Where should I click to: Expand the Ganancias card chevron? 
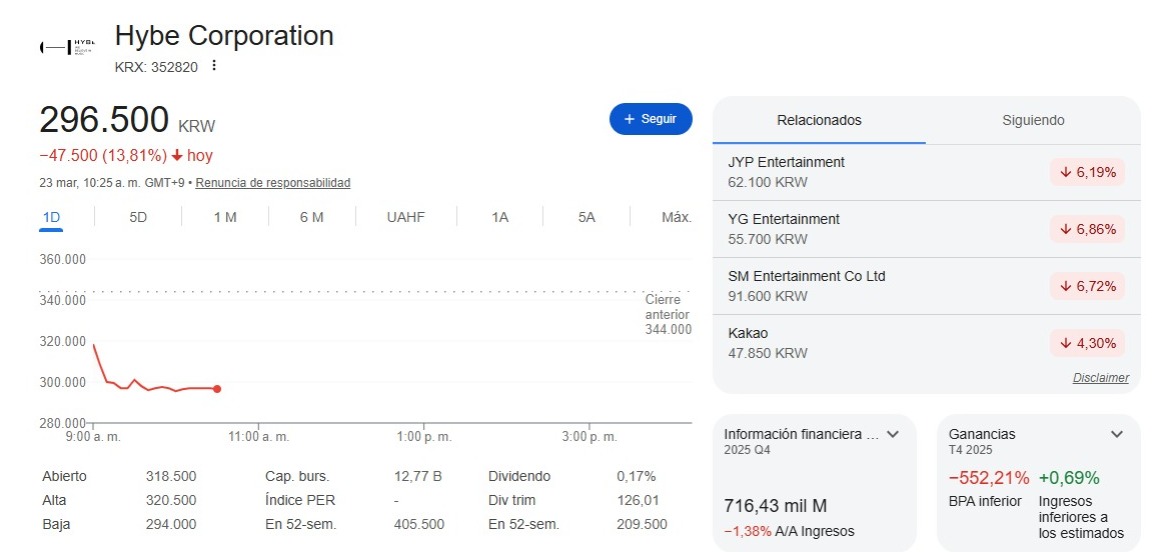point(1117,434)
